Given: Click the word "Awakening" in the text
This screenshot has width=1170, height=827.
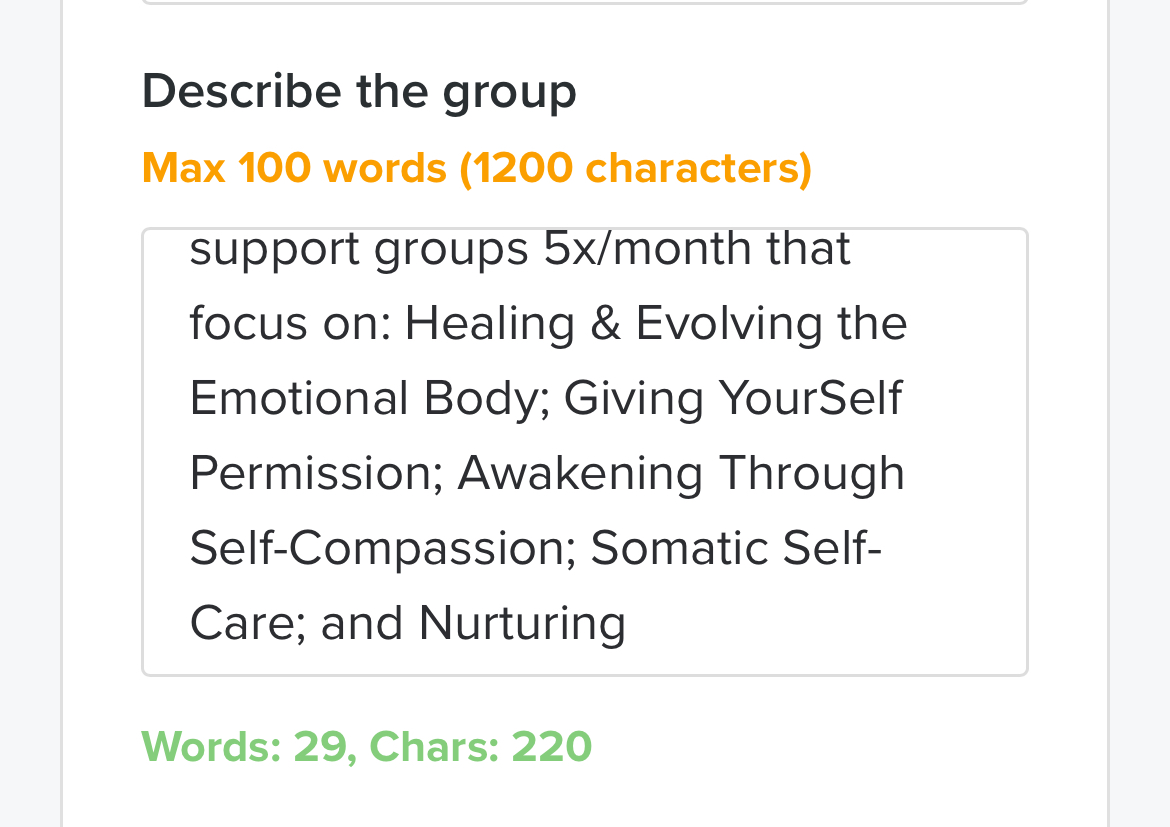Looking at the screenshot, I should 580,474.
